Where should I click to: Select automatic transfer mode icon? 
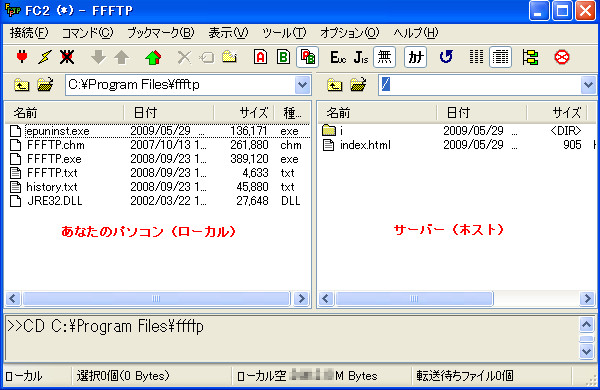click(308, 57)
